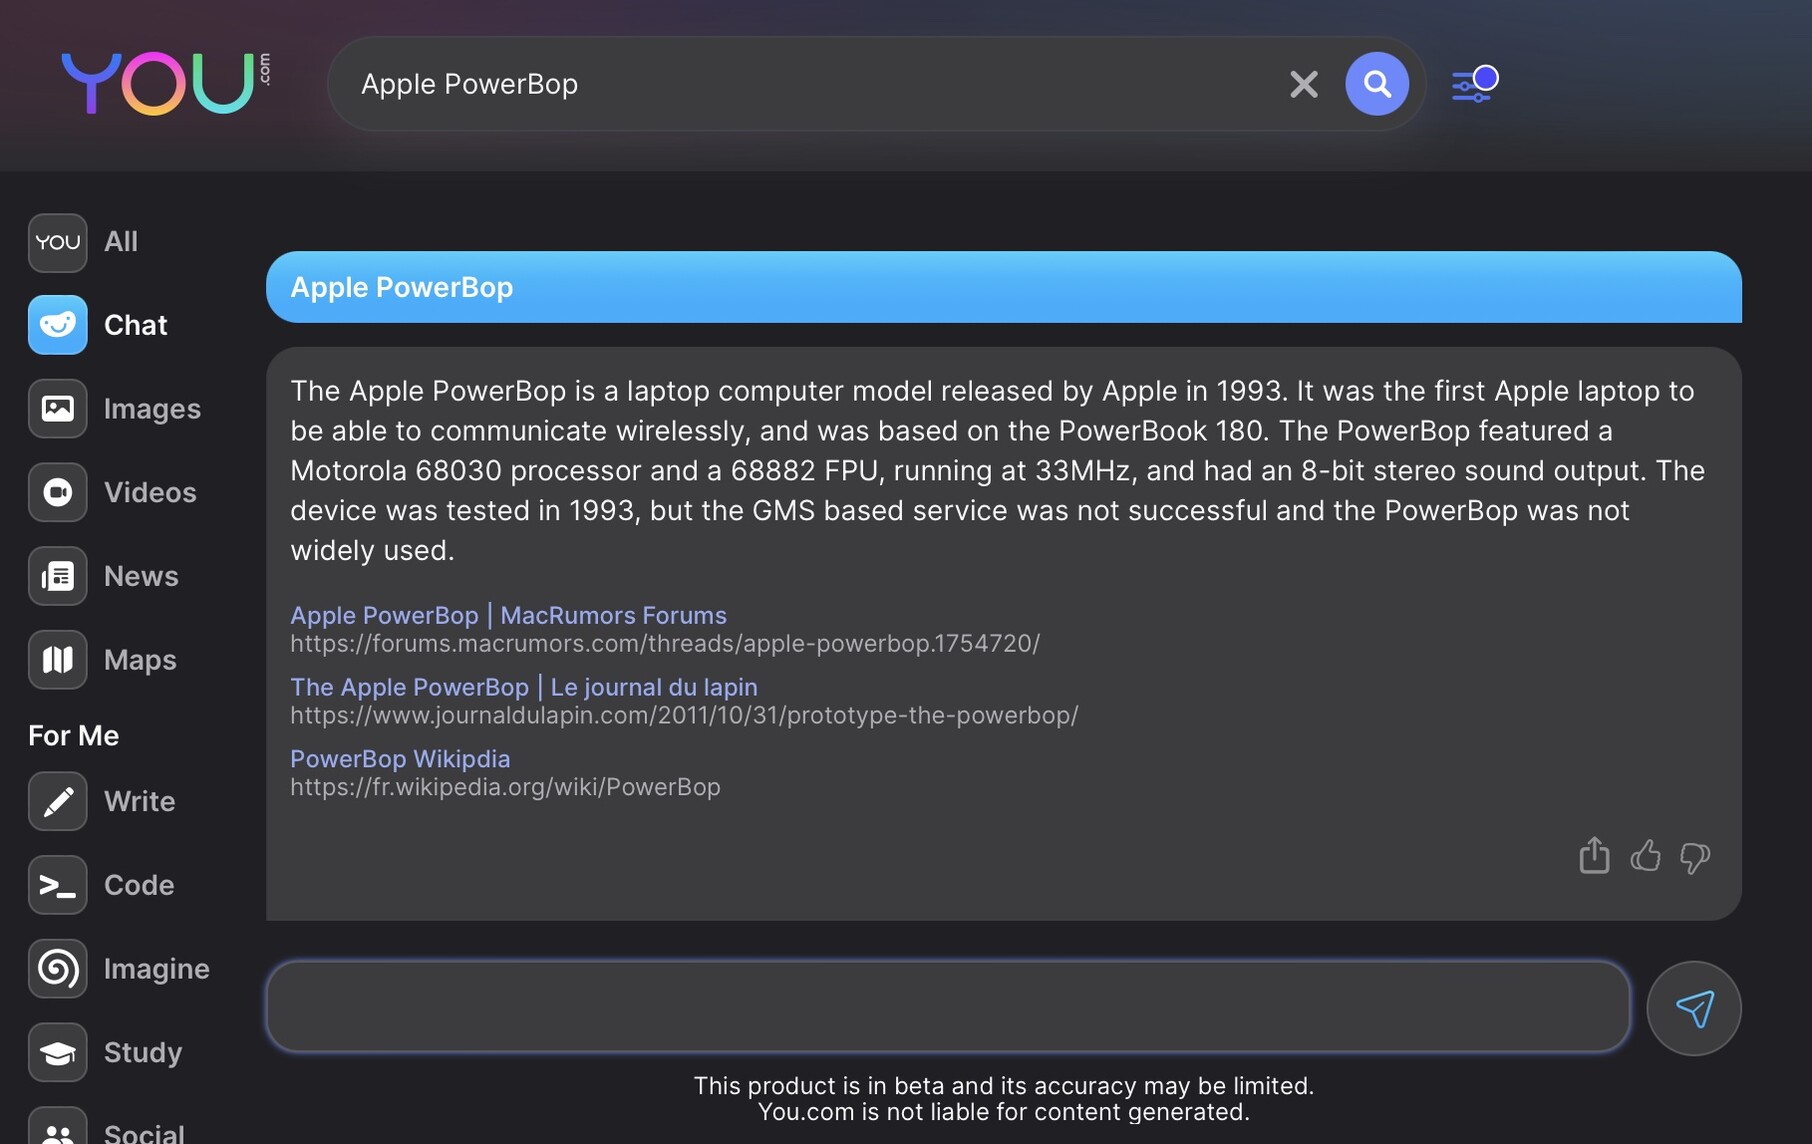Open the search filter settings icon
1812x1144 pixels.
(x=1474, y=84)
